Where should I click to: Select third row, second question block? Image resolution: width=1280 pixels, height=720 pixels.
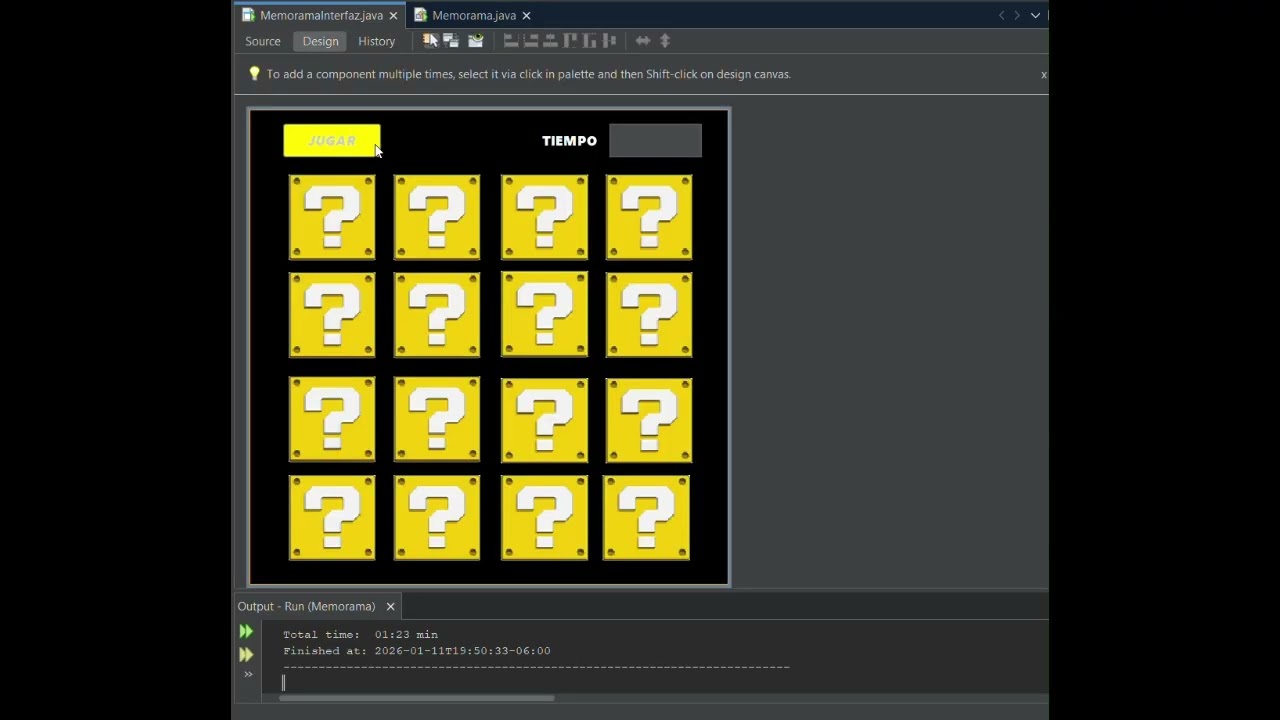pos(437,419)
